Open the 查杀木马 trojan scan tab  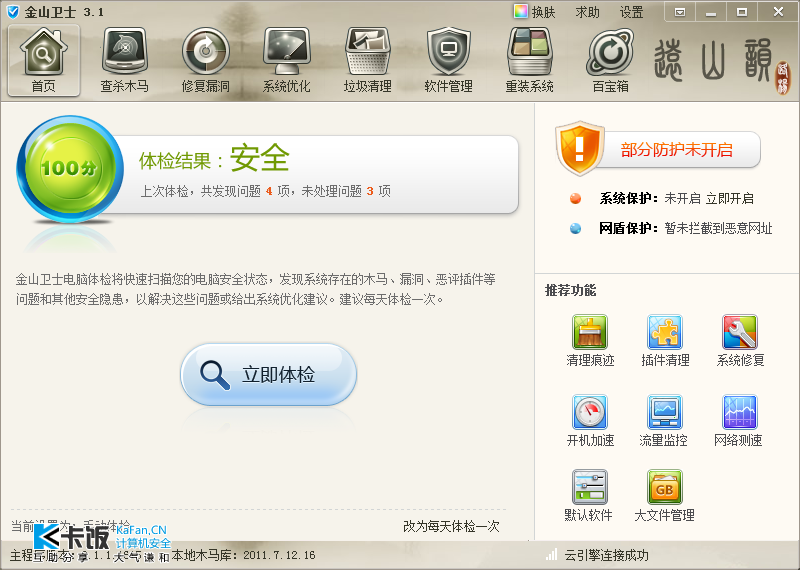pyautogui.click(x=124, y=60)
